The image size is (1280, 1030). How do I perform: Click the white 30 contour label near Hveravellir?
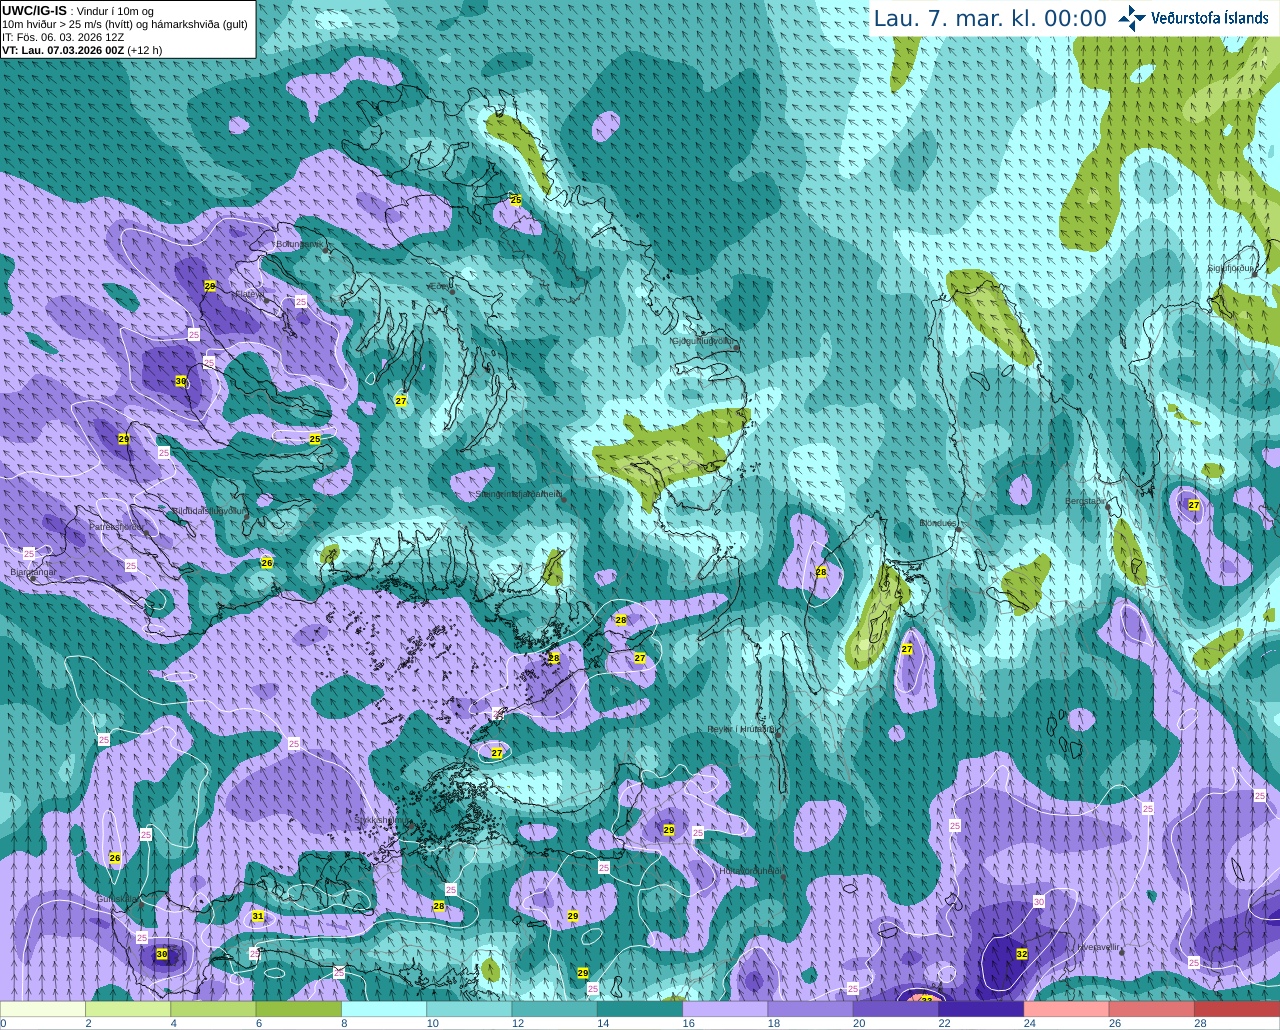[x=1039, y=902]
